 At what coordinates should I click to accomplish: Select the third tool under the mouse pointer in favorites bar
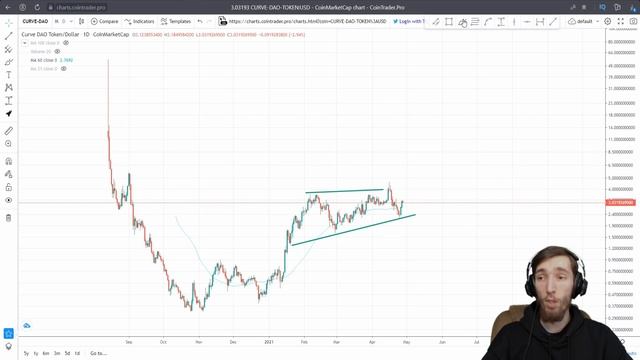point(462,22)
